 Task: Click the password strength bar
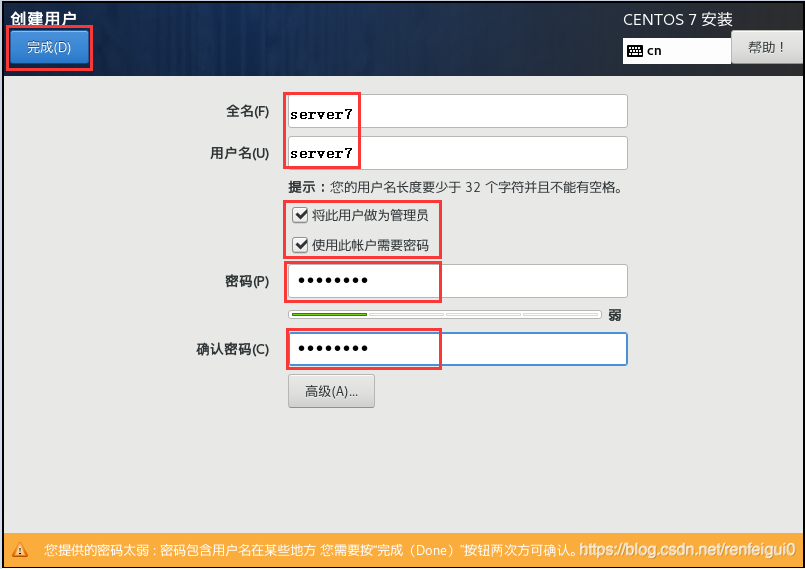pyautogui.click(x=445, y=314)
